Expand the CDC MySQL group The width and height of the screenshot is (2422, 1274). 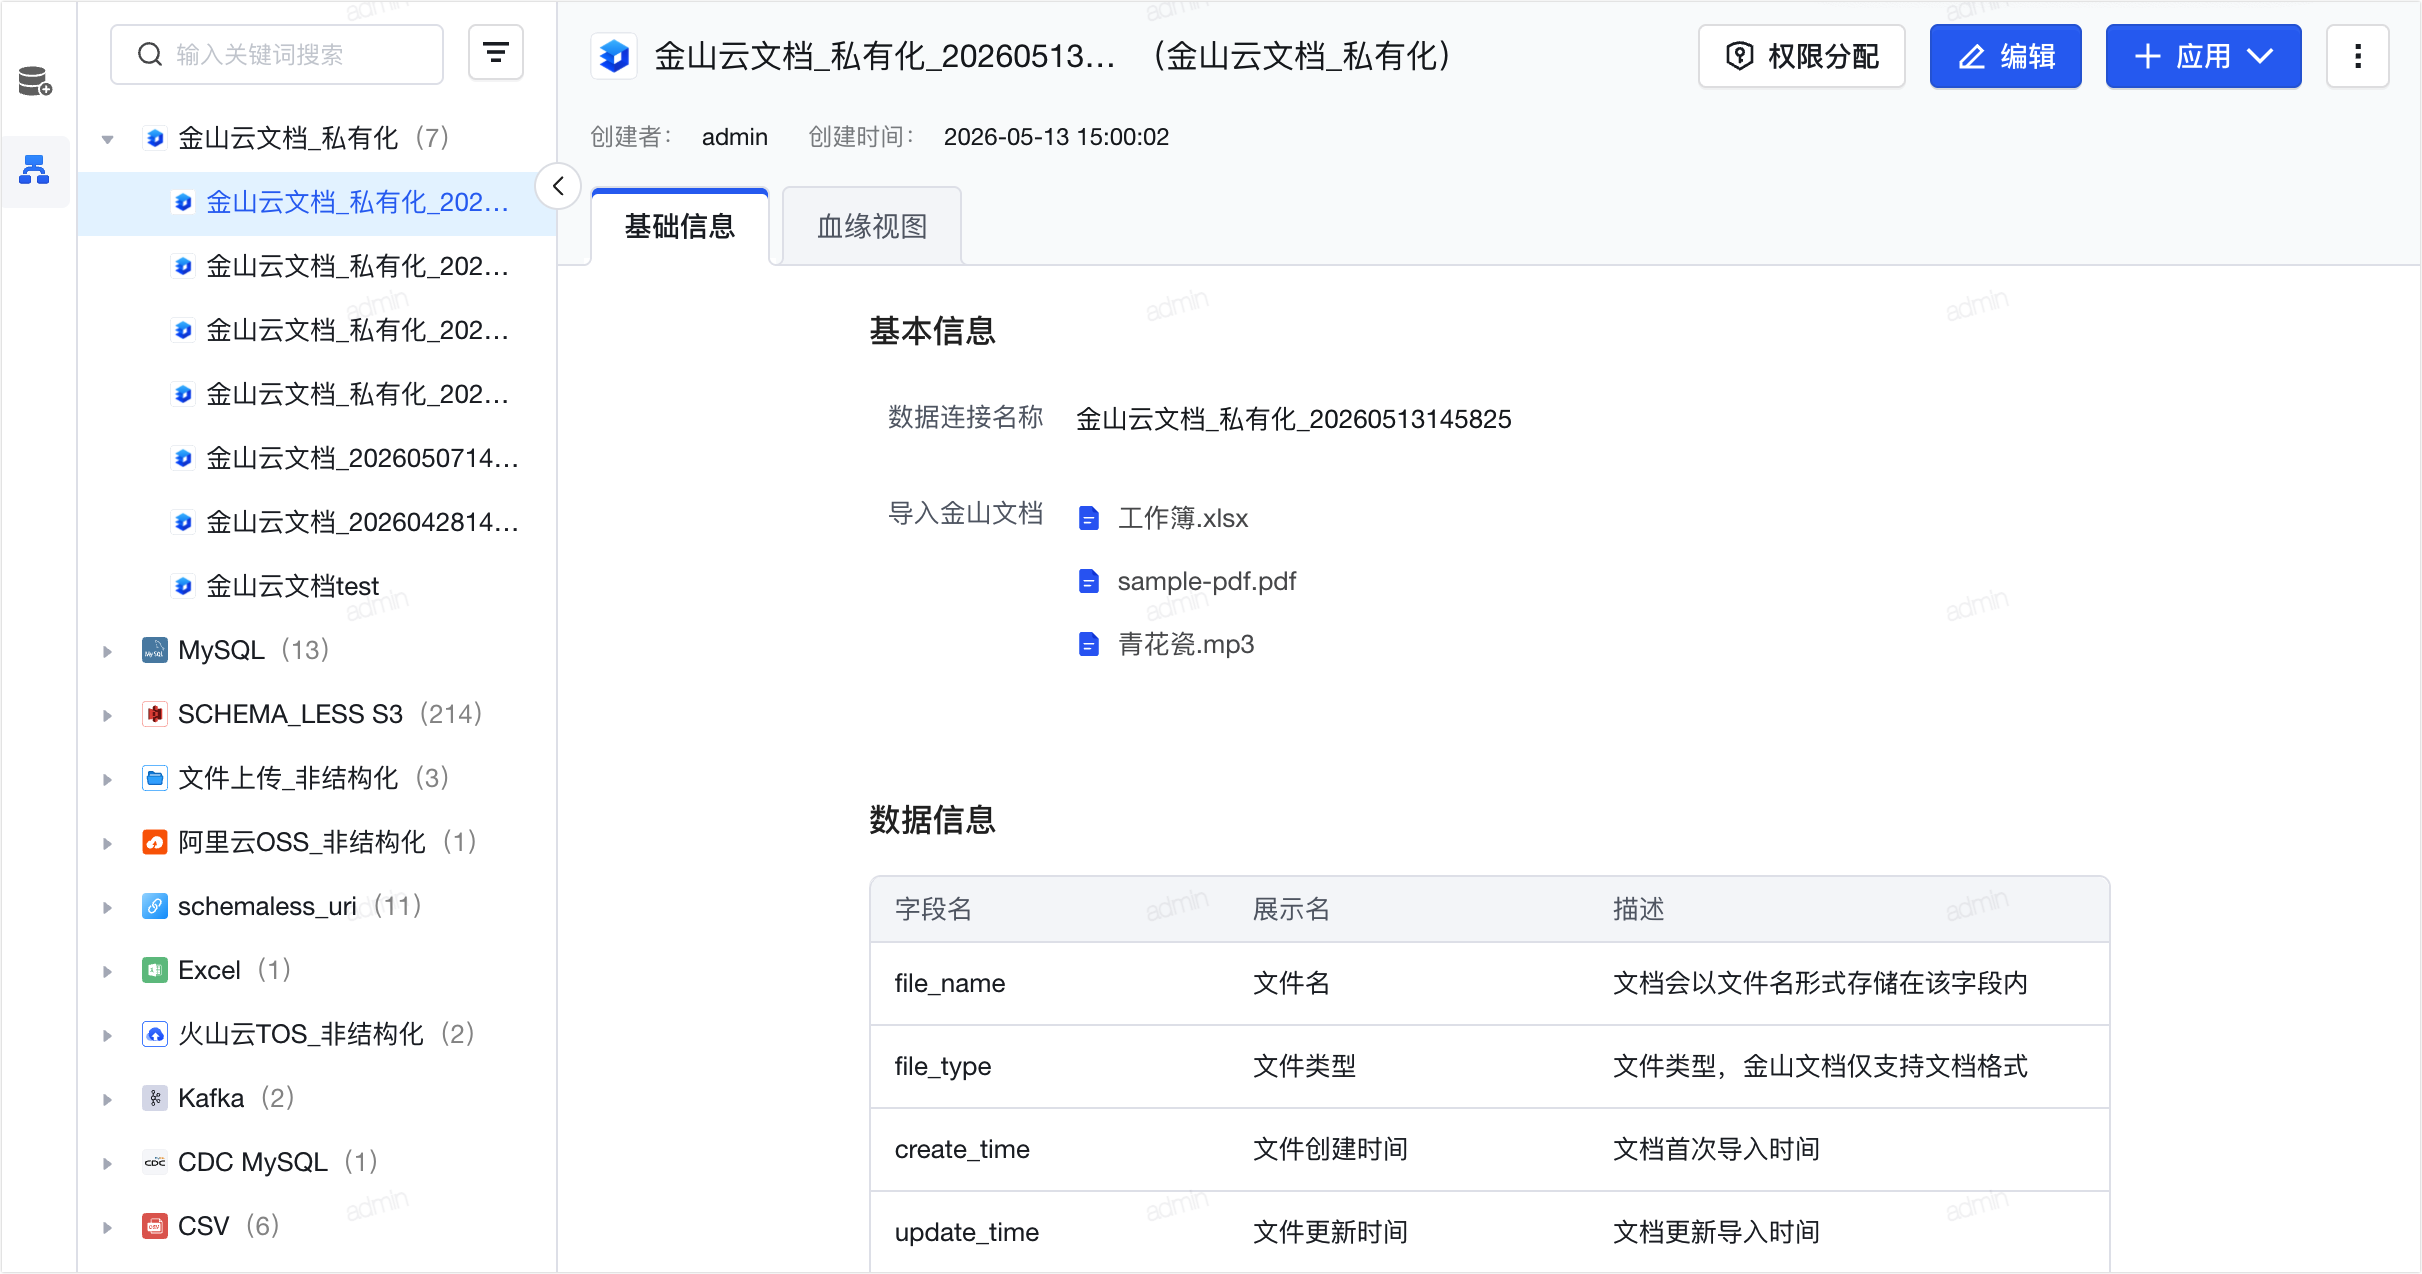(x=107, y=1163)
